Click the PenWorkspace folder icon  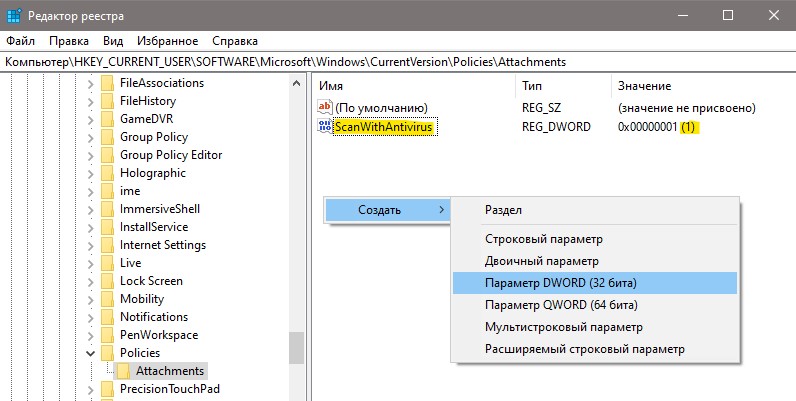[108, 335]
